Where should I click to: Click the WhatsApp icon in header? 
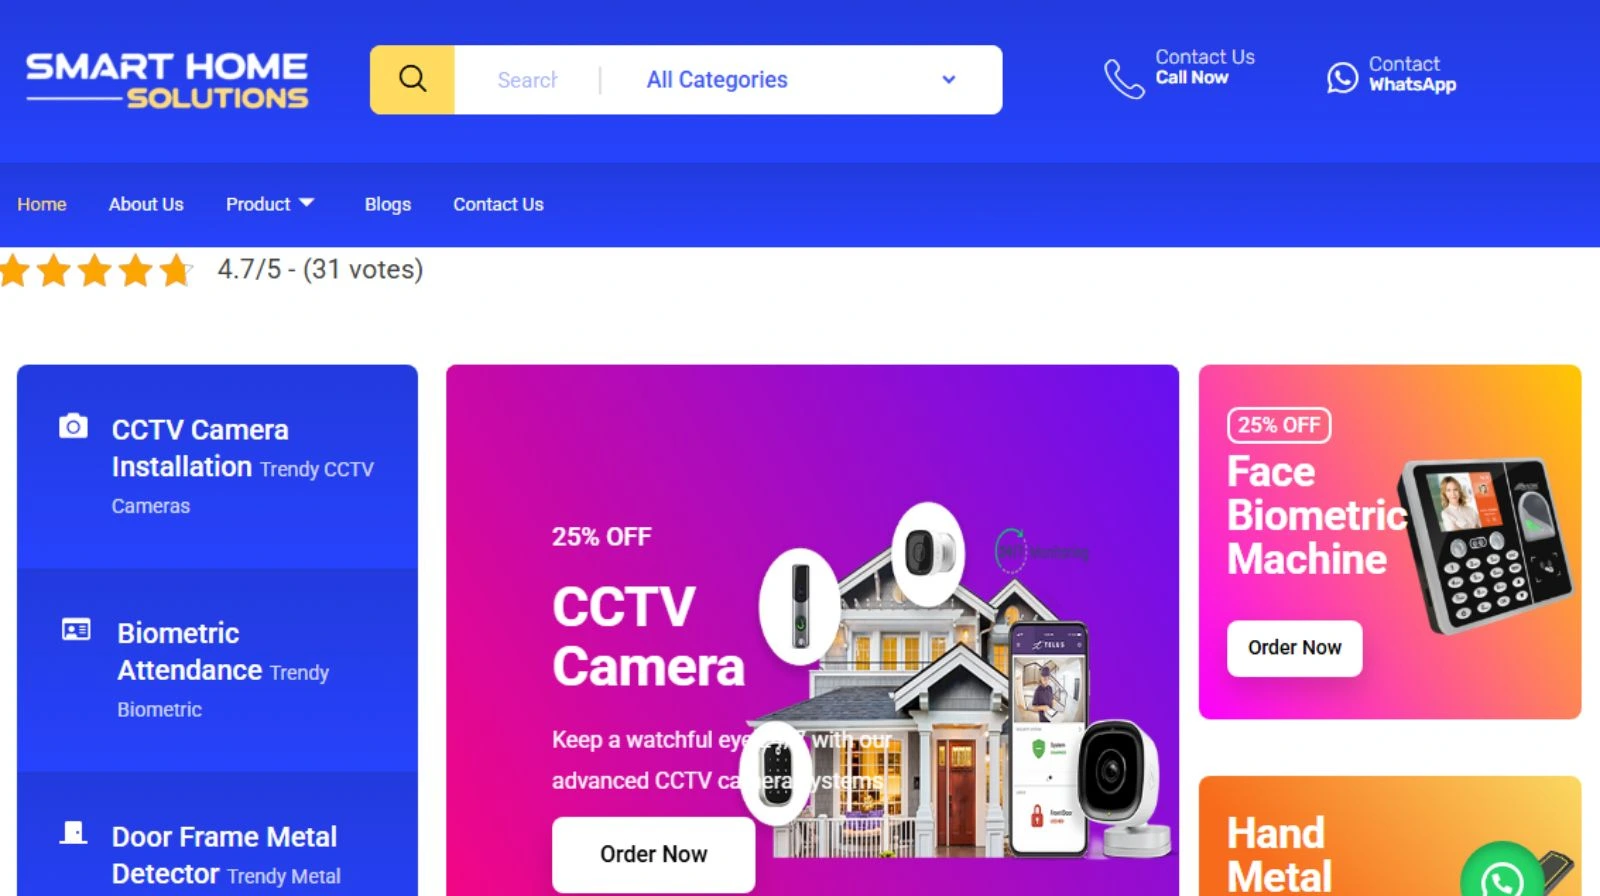click(x=1342, y=77)
